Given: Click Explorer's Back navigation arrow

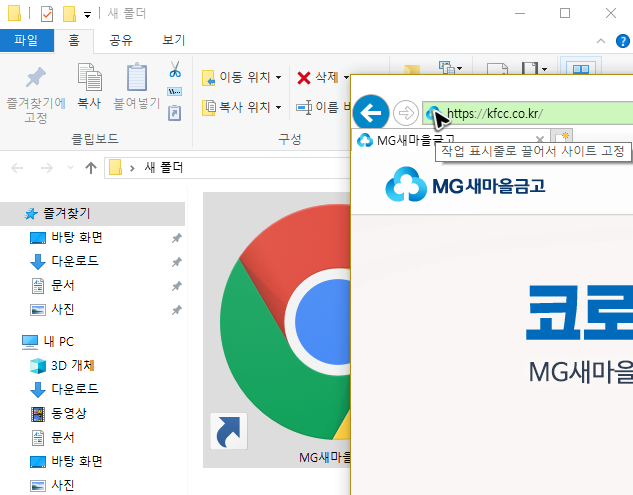Looking at the screenshot, I should [x=17, y=168].
